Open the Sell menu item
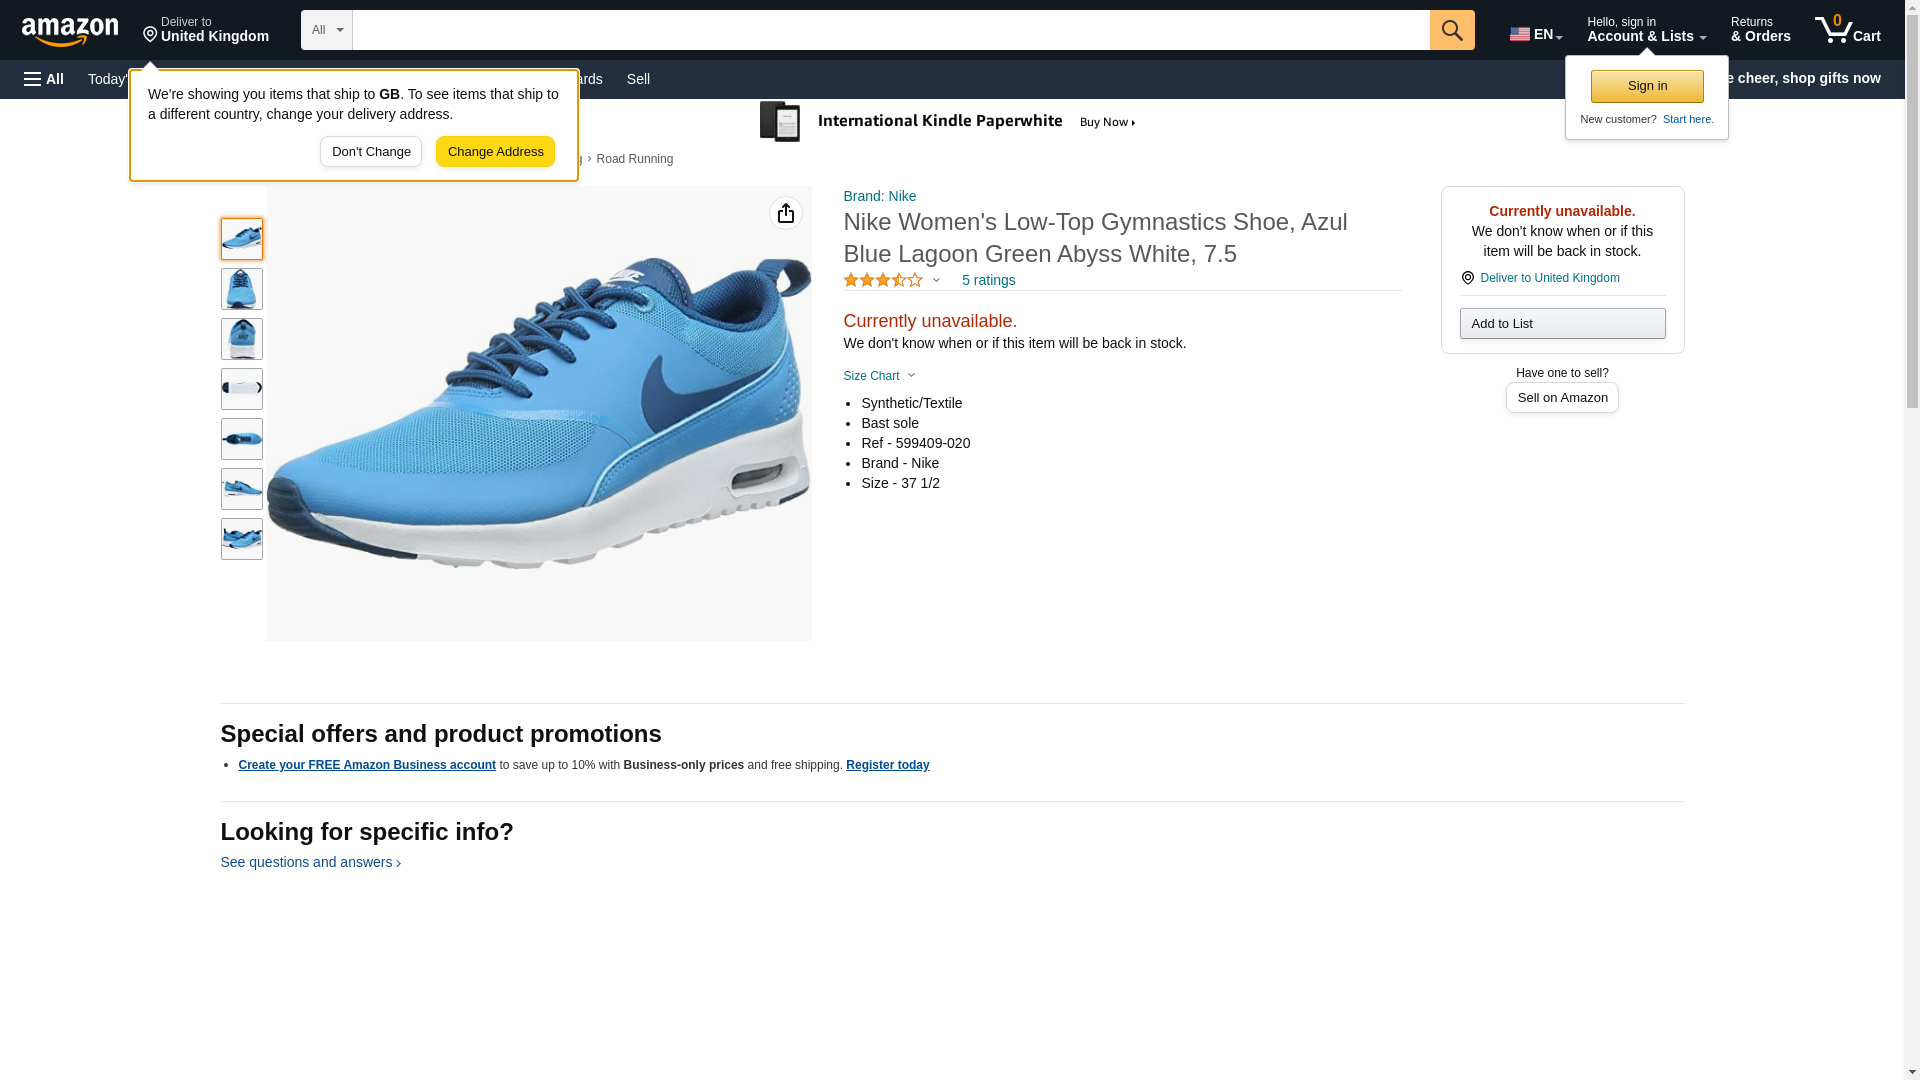 638,79
